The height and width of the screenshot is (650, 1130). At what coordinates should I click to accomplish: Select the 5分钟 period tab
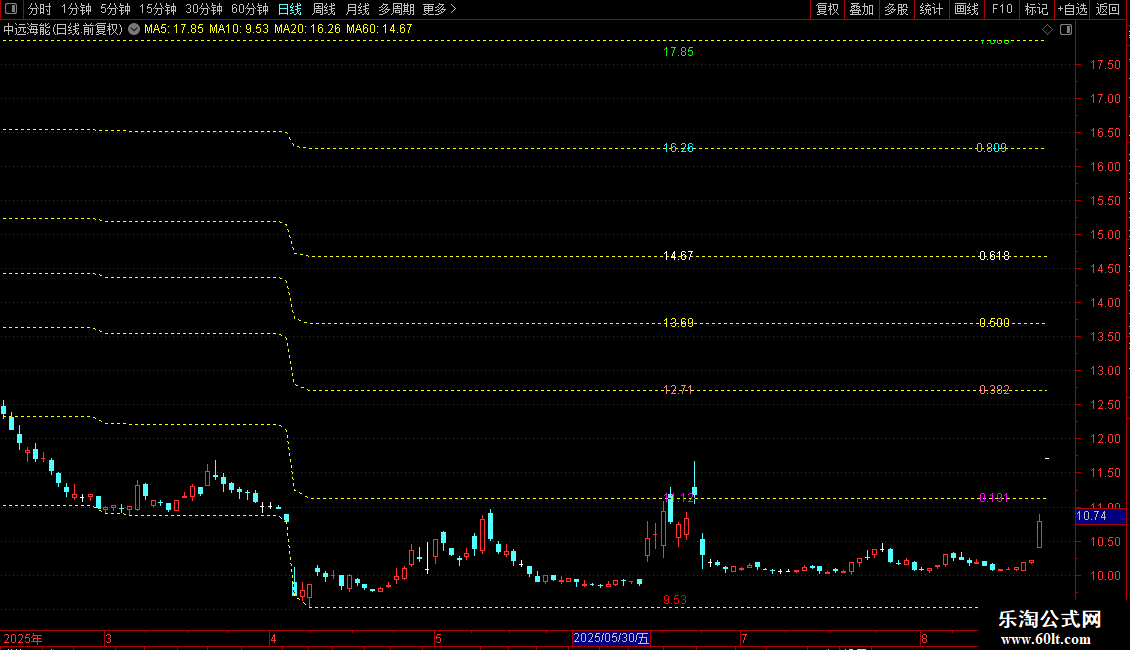click(x=115, y=9)
